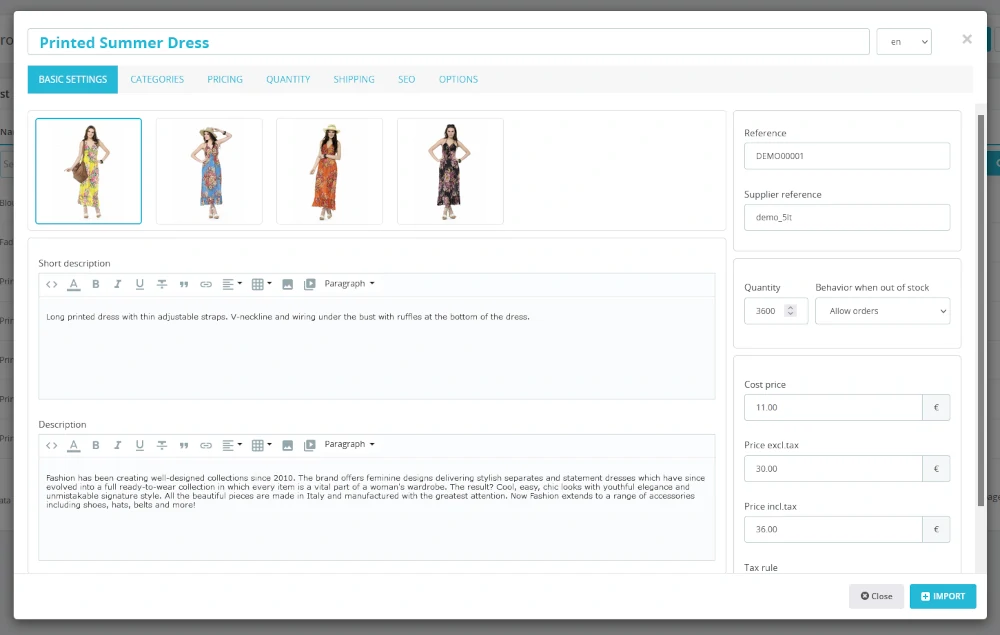Open the Paragraph format dropdown
The height and width of the screenshot is (635, 1000).
[x=349, y=283]
